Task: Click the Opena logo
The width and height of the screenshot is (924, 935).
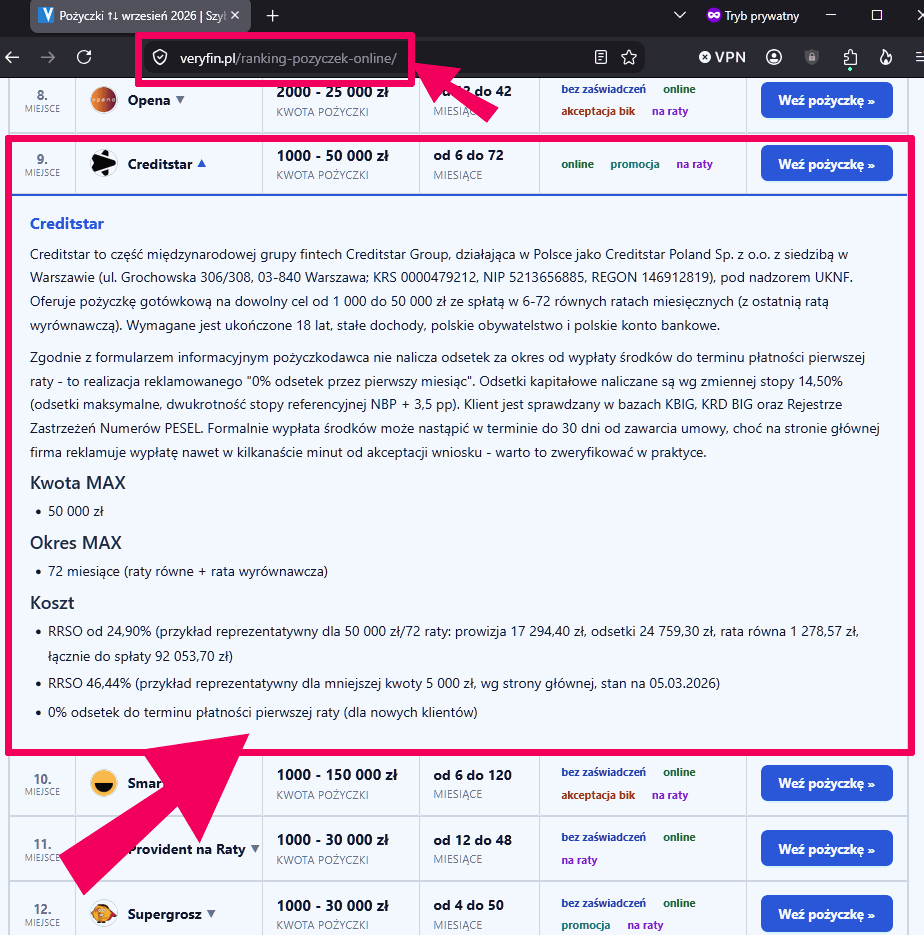Action: tap(104, 100)
